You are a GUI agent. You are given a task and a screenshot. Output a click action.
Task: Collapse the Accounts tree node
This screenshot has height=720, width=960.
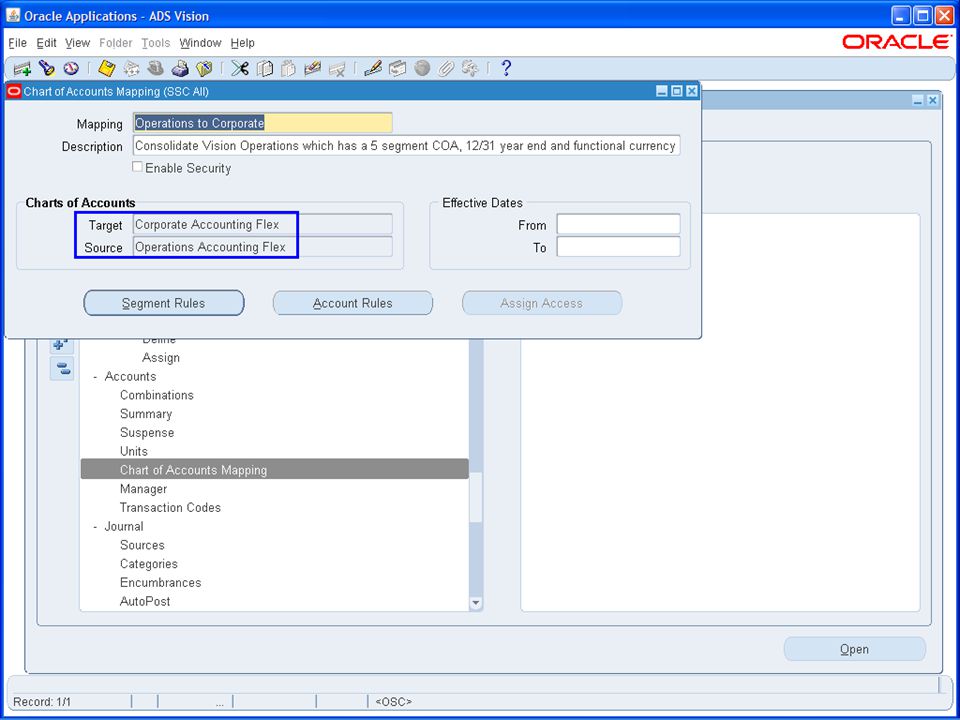(95, 377)
